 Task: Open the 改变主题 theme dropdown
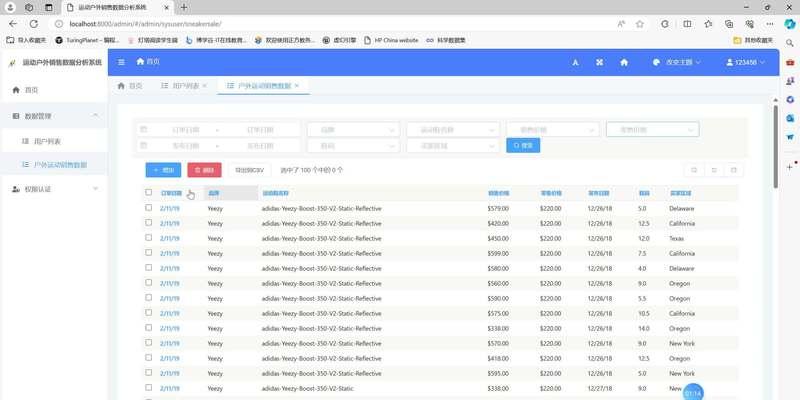pyautogui.click(x=677, y=62)
